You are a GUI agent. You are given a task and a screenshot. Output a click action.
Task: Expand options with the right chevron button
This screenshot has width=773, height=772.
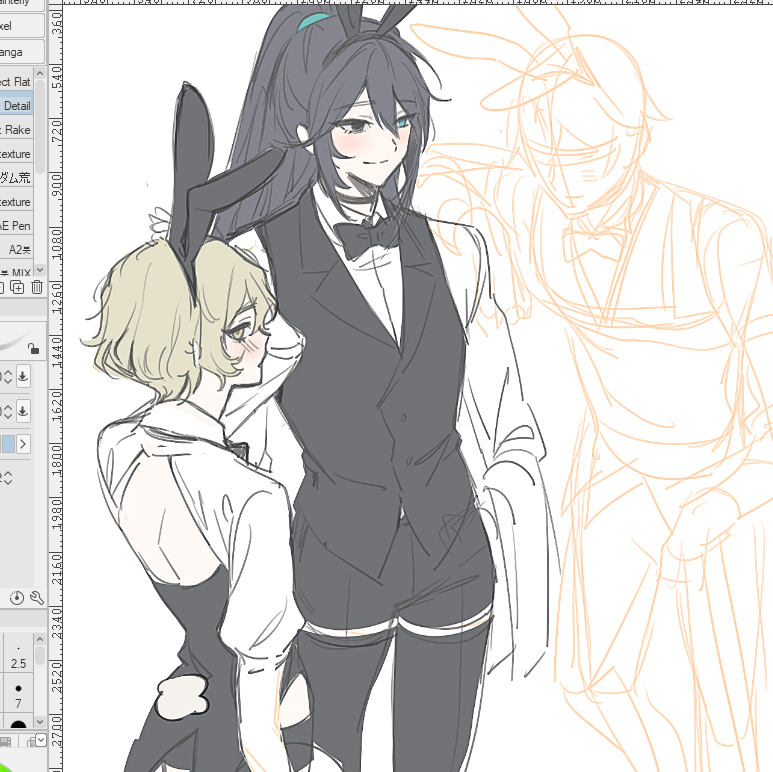click(23, 444)
